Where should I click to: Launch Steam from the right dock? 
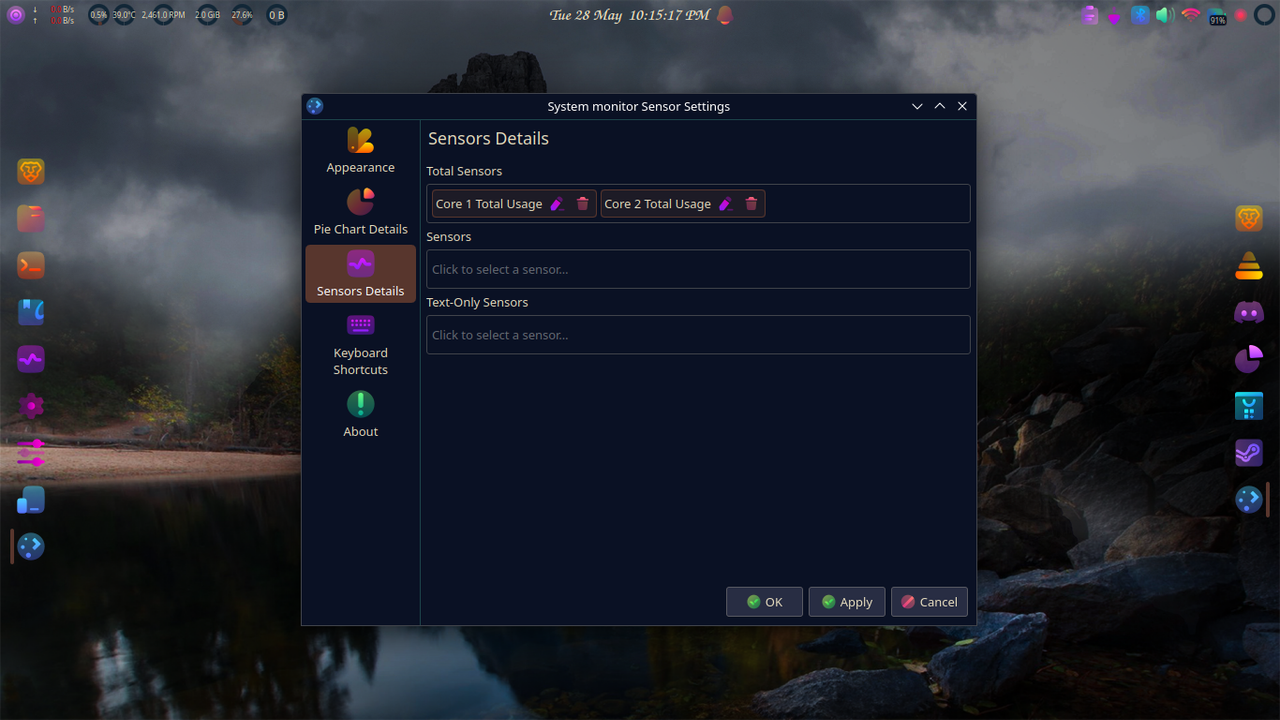coord(1249,453)
